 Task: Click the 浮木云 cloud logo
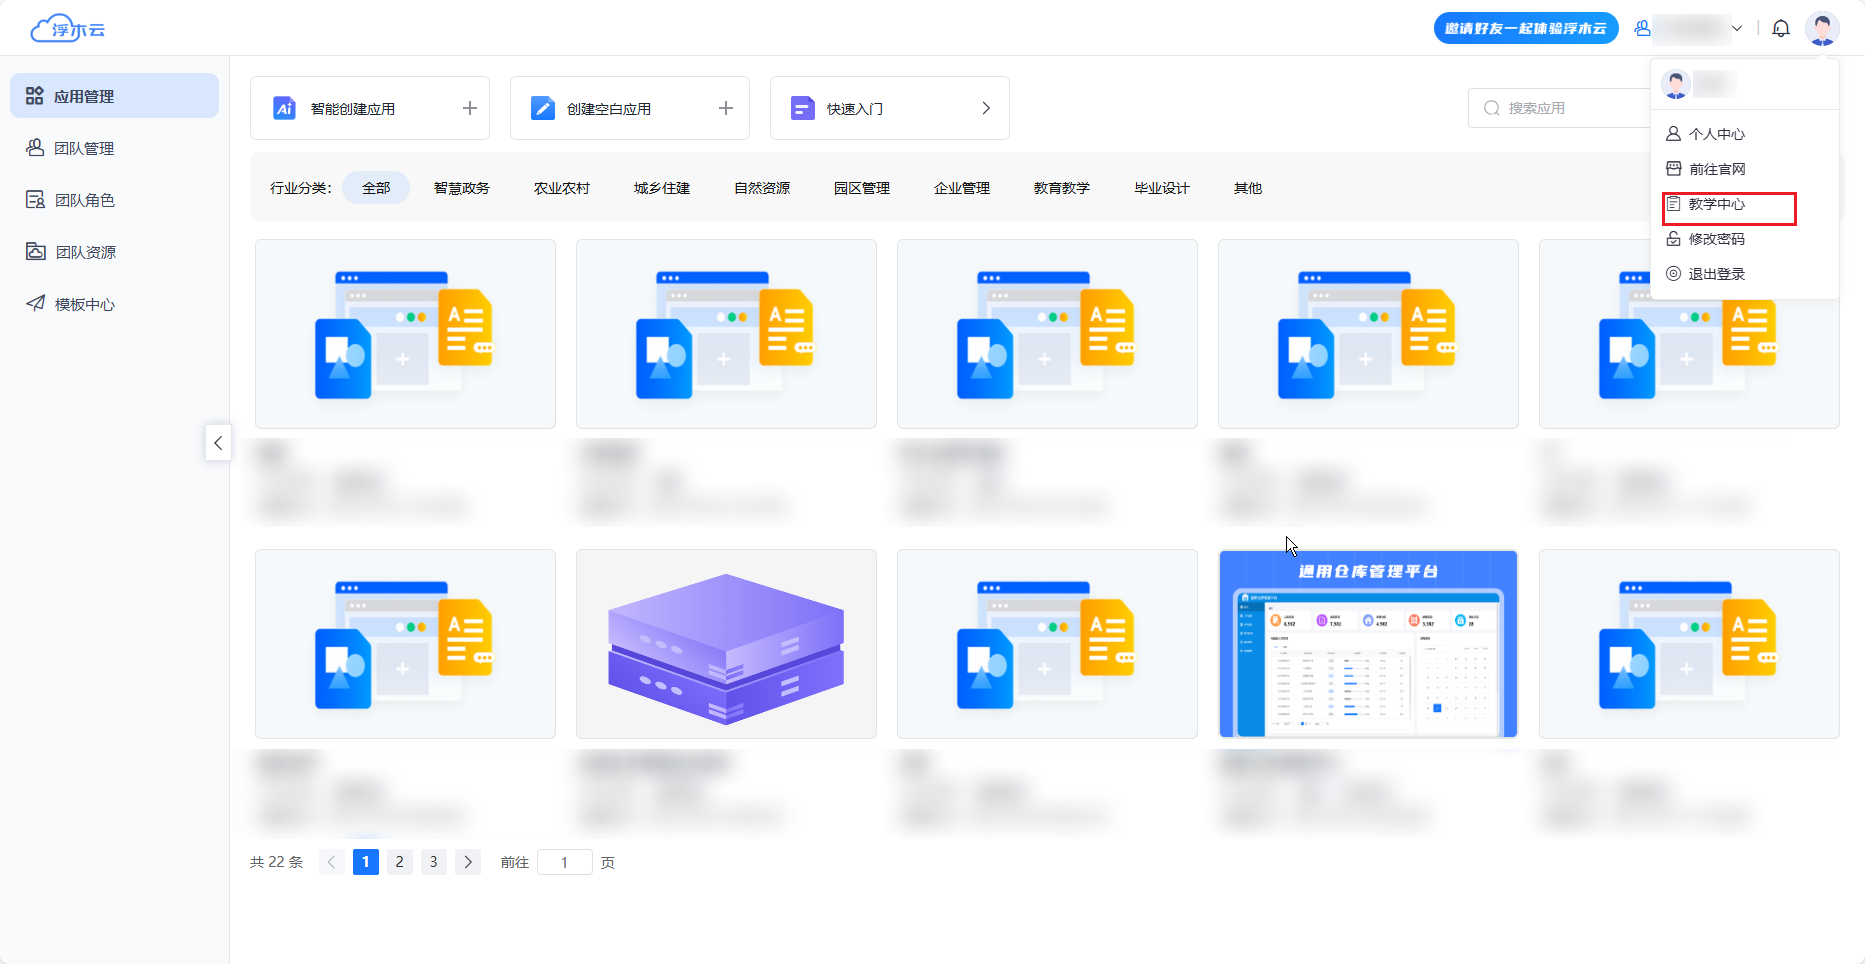[x=68, y=29]
